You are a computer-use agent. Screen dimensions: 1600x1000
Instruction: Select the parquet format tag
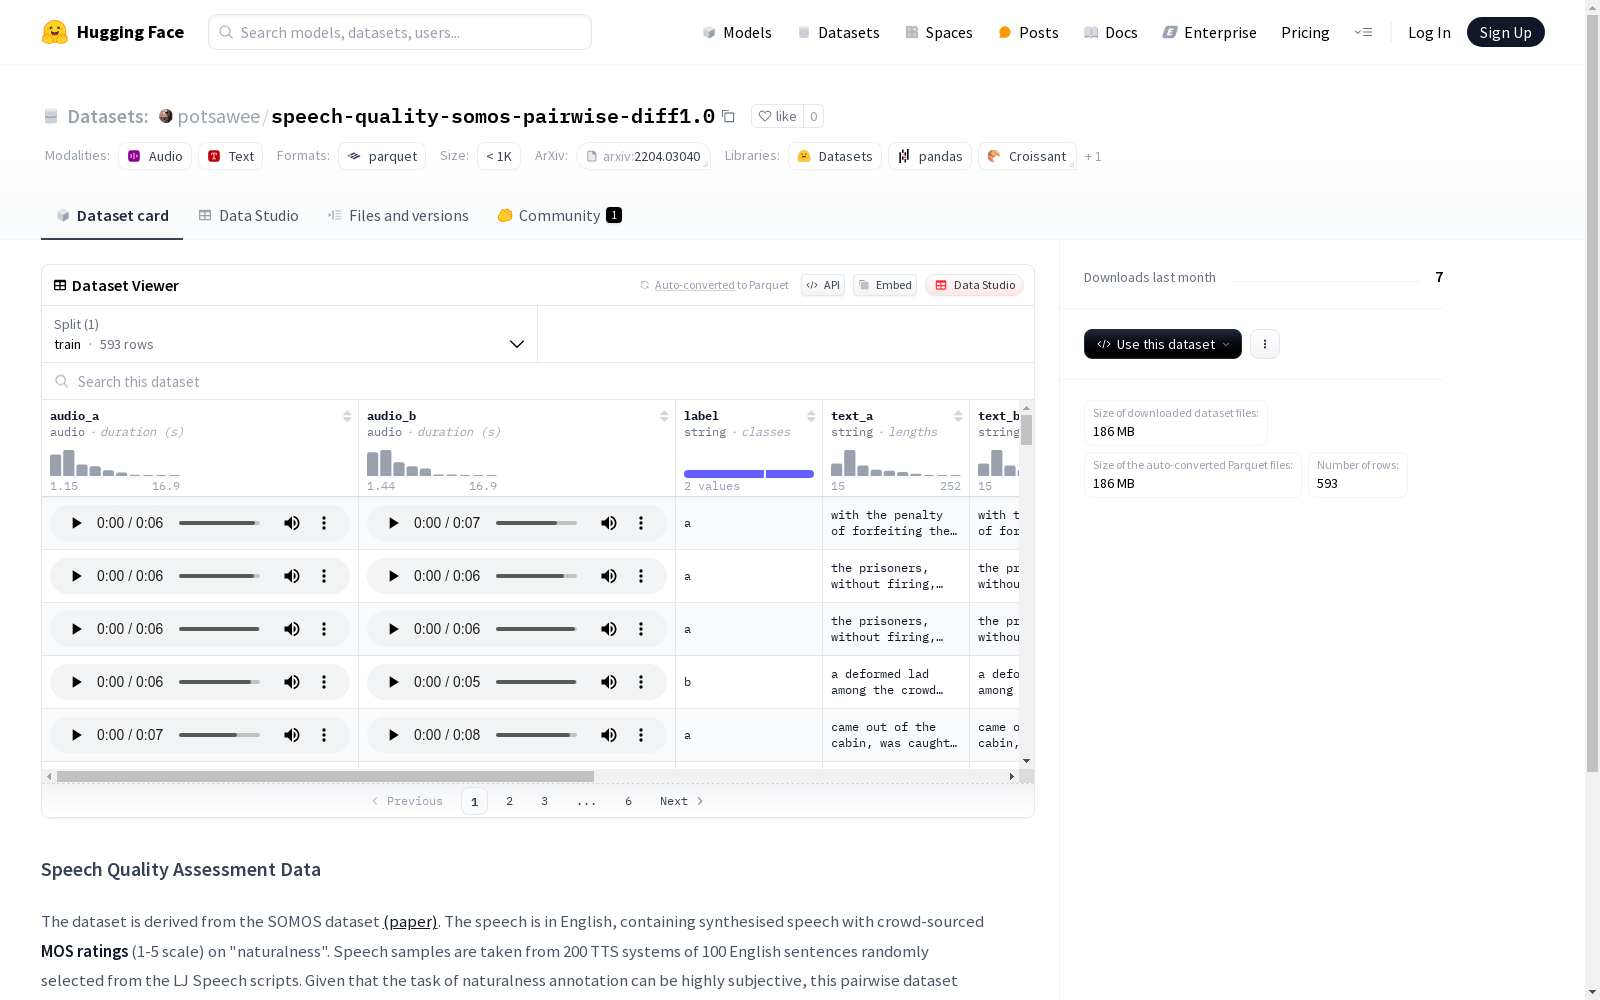pyautogui.click(x=382, y=156)
